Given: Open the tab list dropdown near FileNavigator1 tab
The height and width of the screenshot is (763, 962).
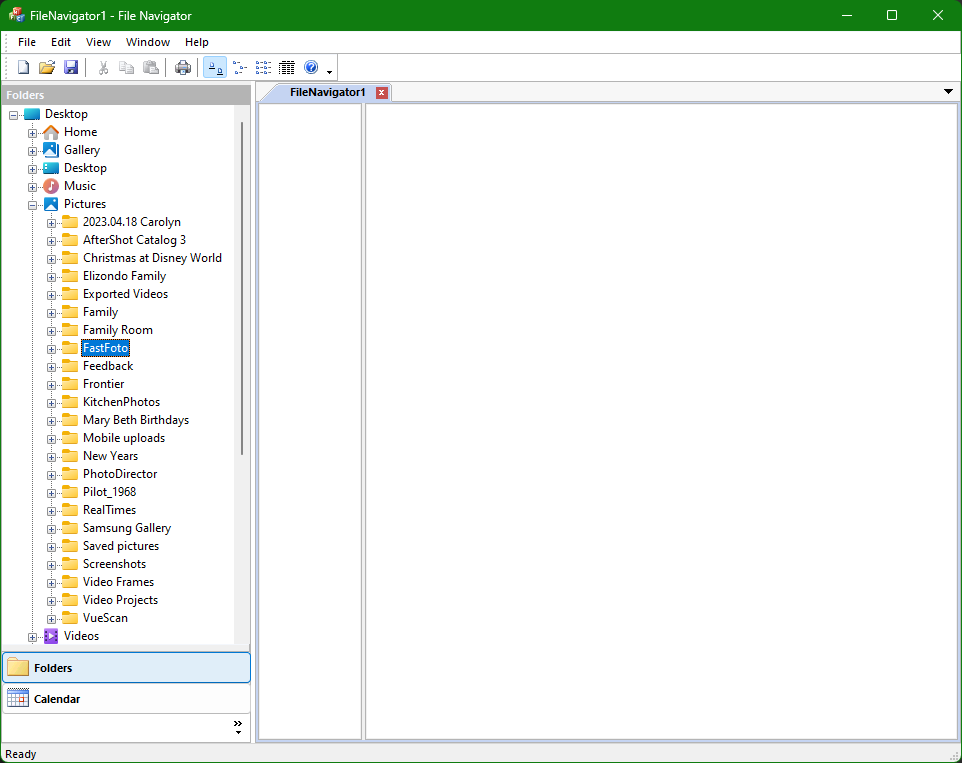Looking at the screenshot, I should (947, 91).
